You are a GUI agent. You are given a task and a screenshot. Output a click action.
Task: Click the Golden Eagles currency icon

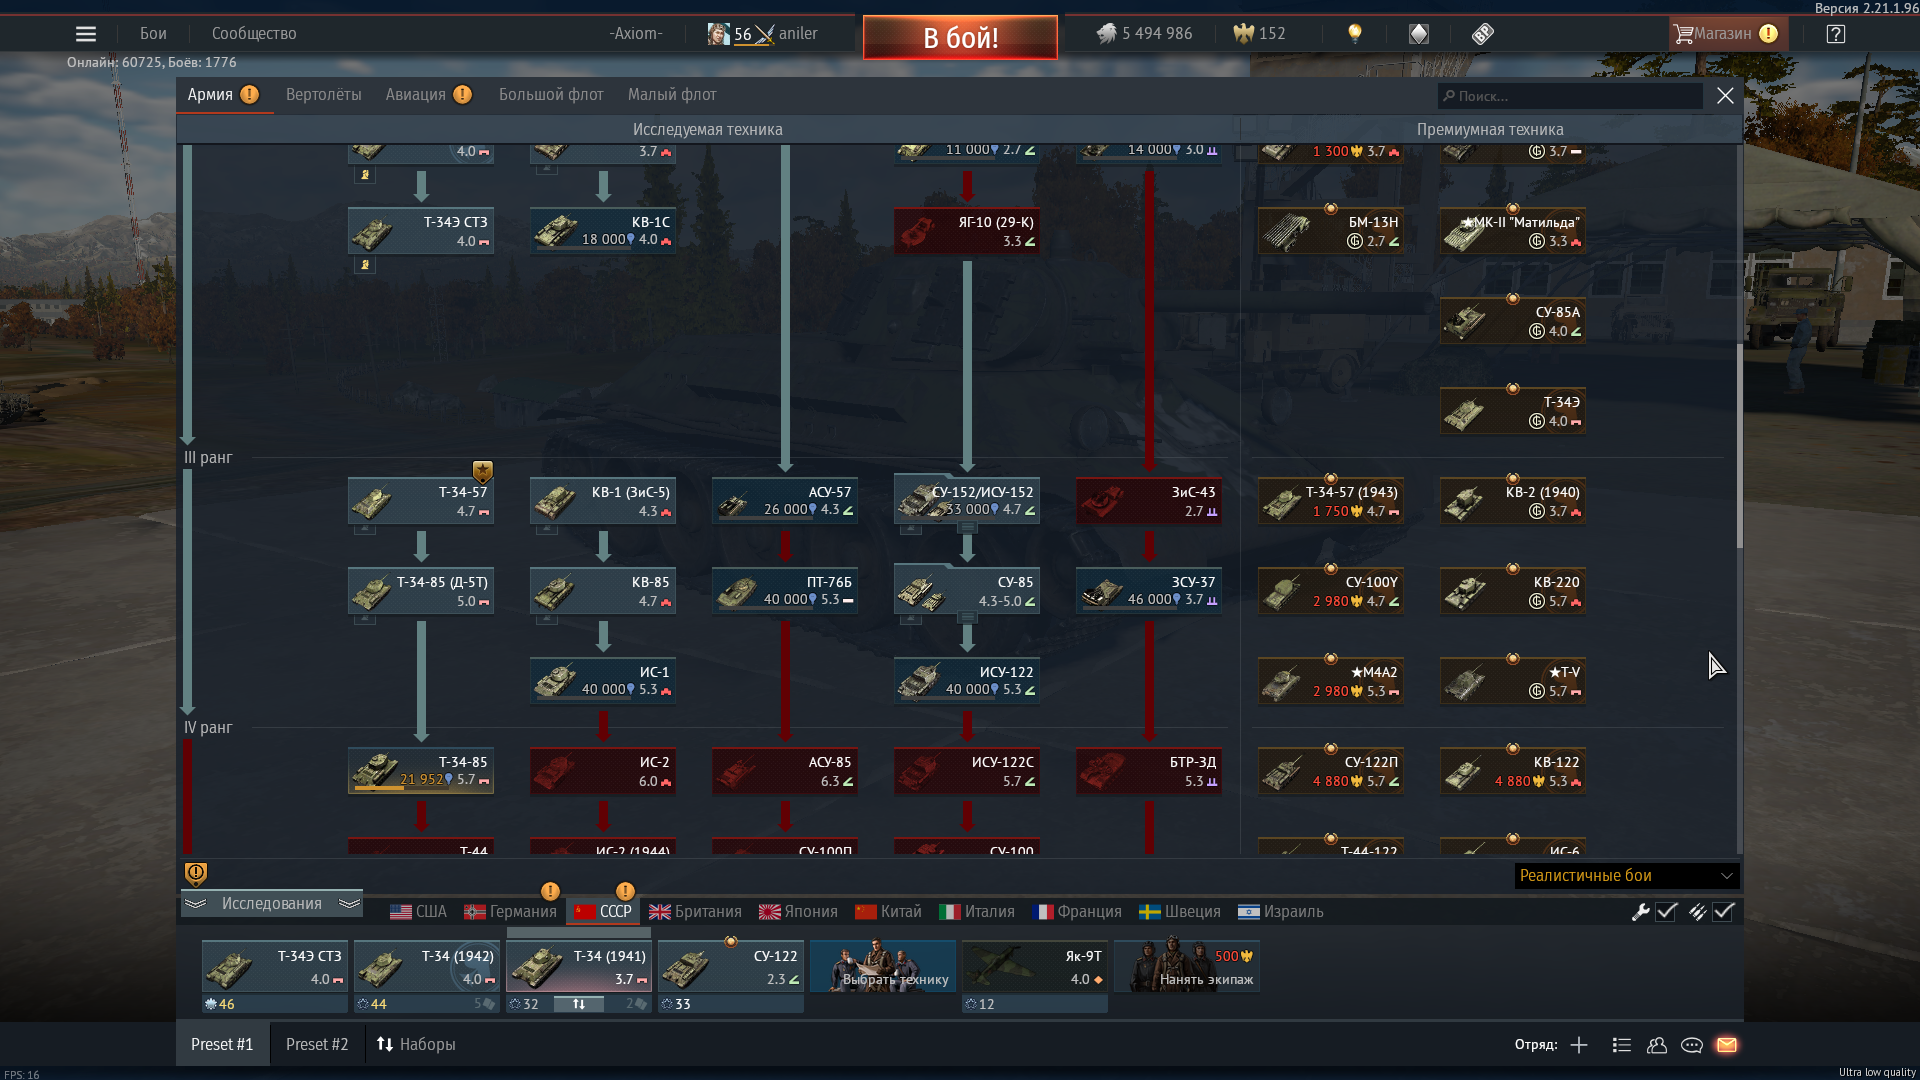[x=1243, y=34]
